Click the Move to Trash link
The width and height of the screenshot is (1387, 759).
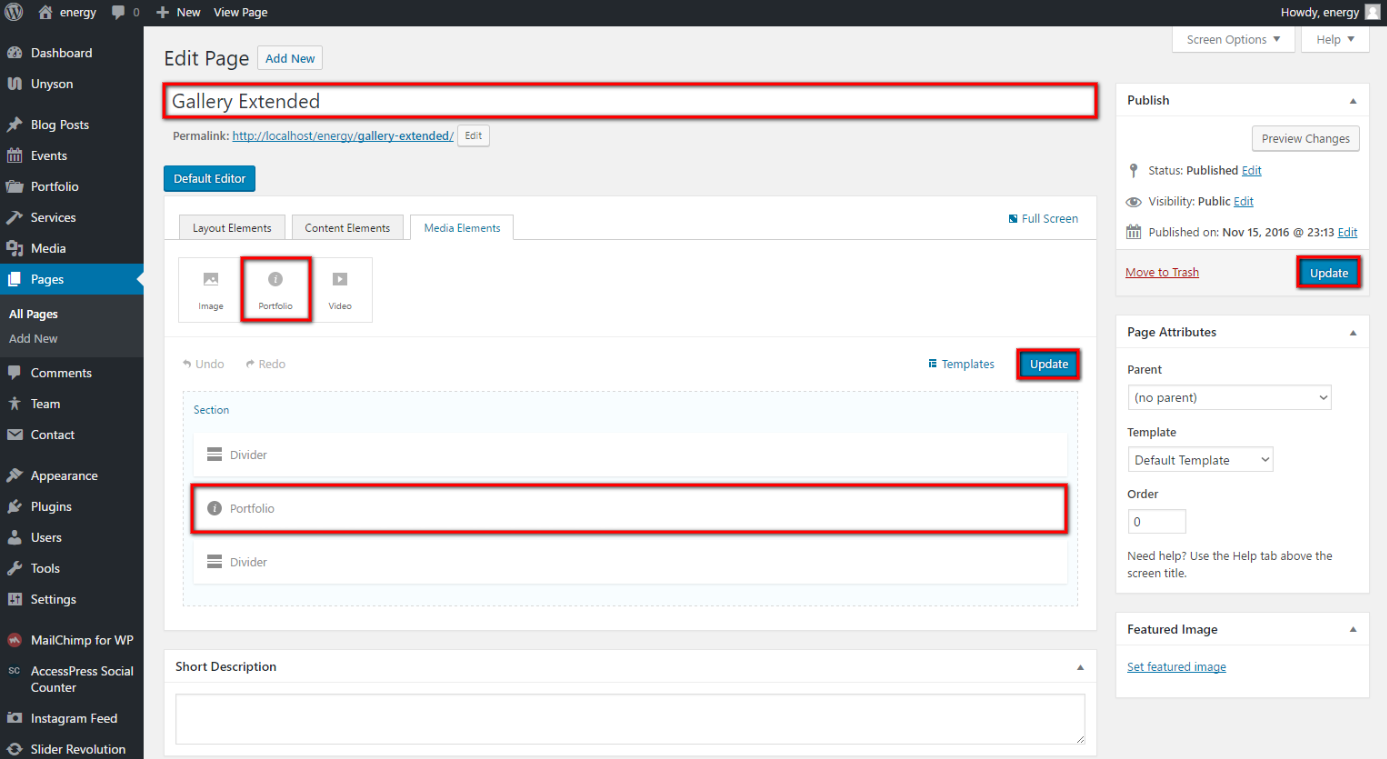click(1161, 272)
